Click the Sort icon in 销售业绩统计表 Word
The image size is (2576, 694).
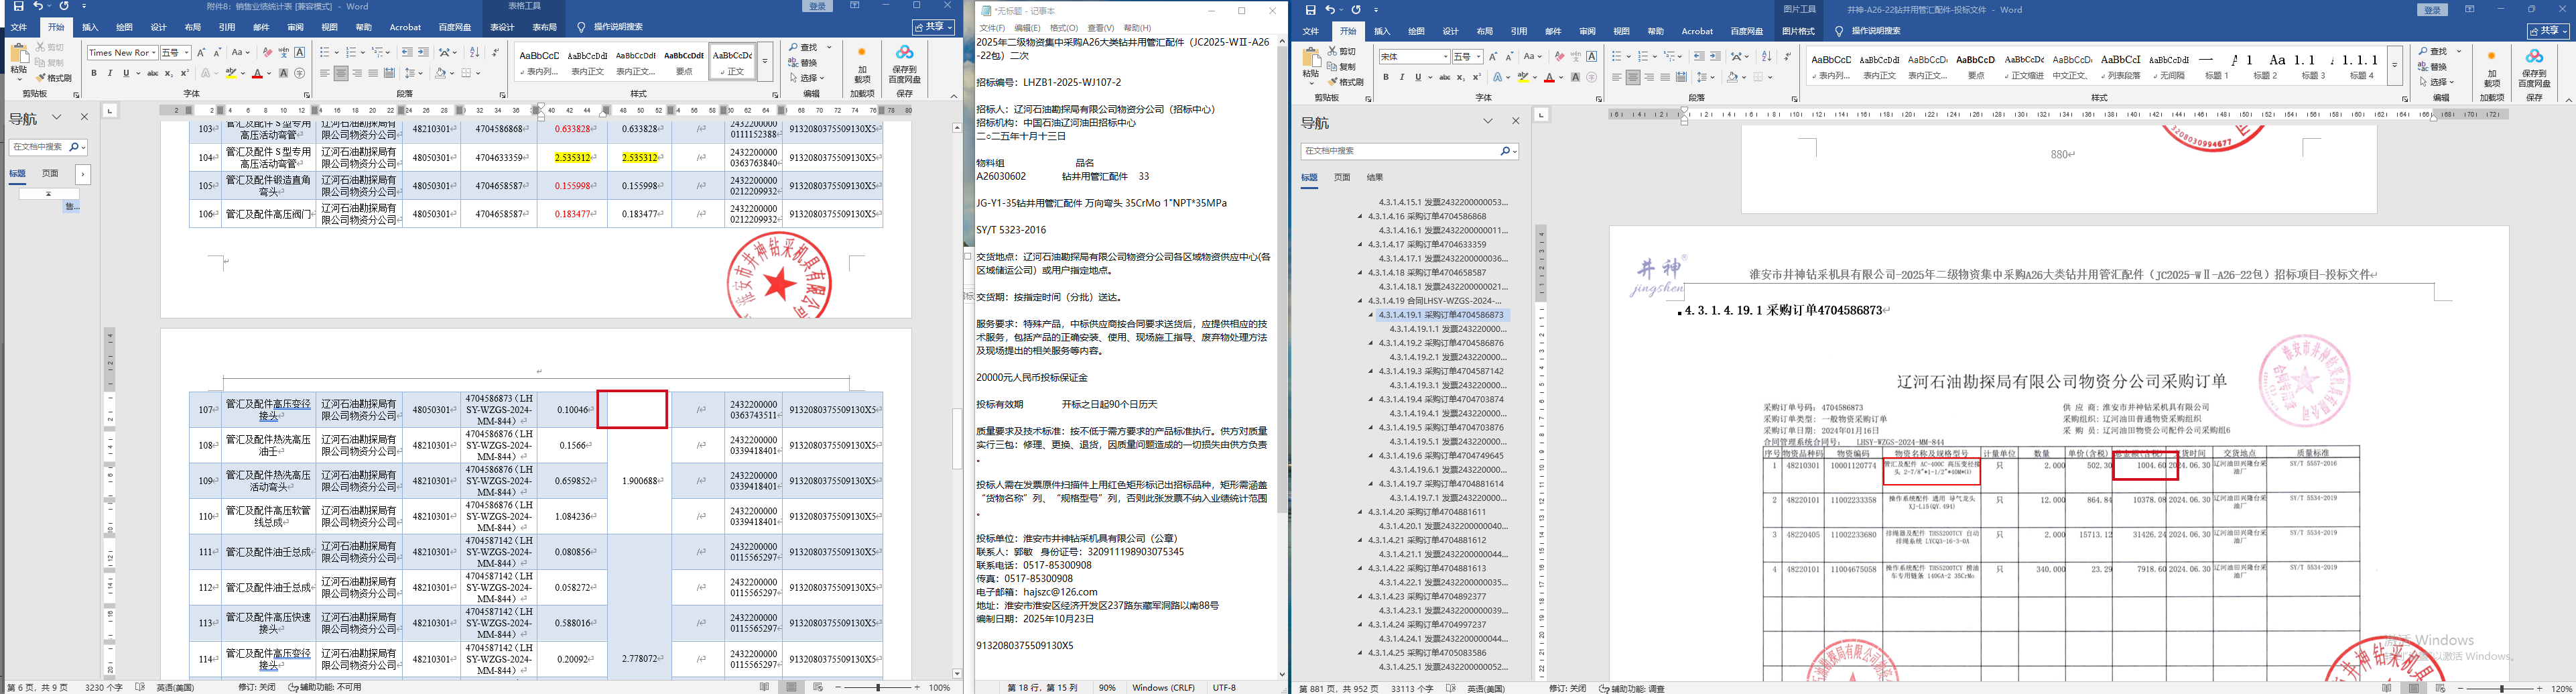pyautogui.click(x=475, y=52)
